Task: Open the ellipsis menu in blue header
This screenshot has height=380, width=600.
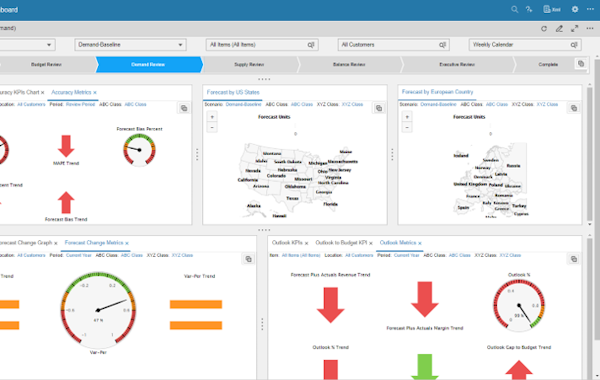Action: pyautogui.click(x=590, y=10)
